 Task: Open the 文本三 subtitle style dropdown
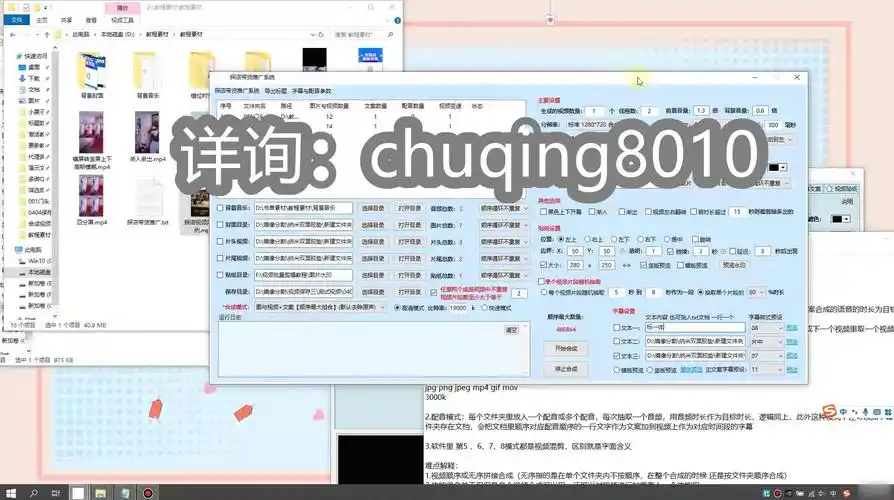767,355
